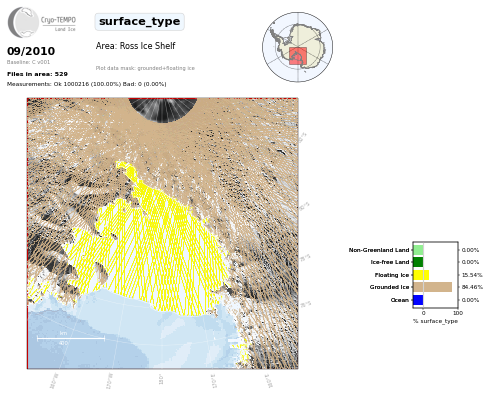The height and width of the screenshot is (410, 492).
Task: Click the Grounded Ice legend label
Action: tap(389, 287)
